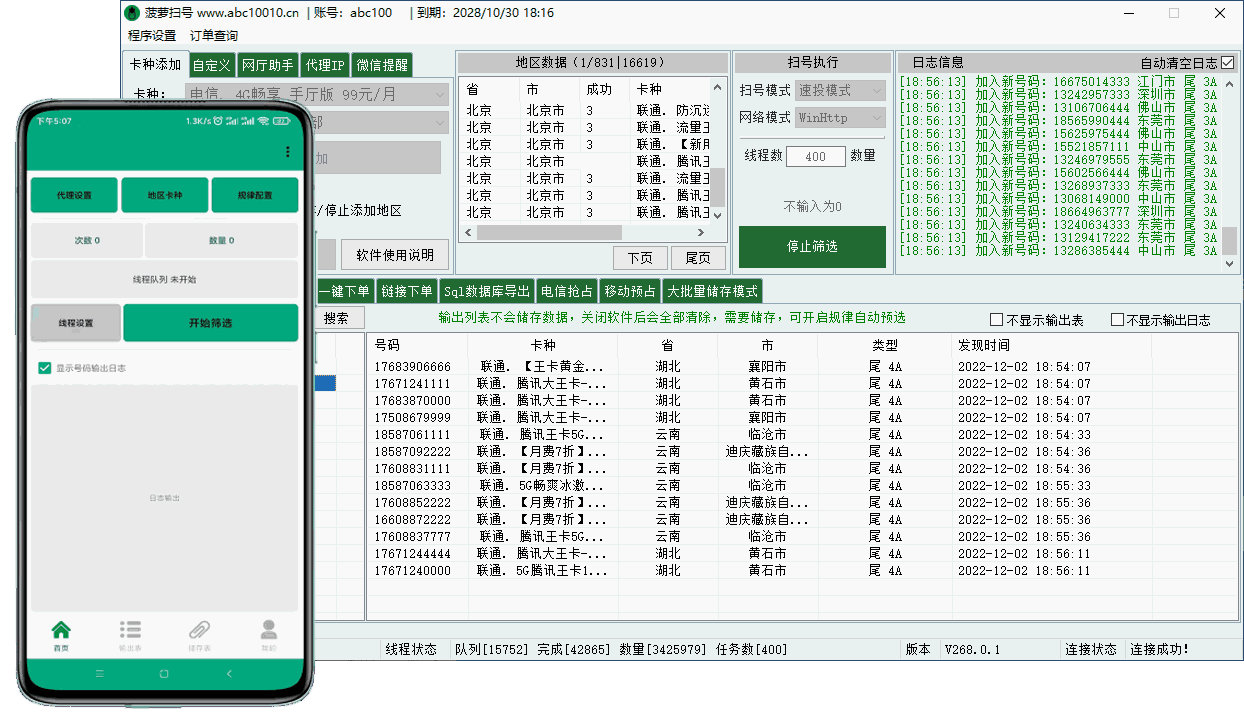Uncheck 显示号码输出日志 on the phone
Image resolution: width=1244 pixels, height=713 pixels.
(44, 368)
